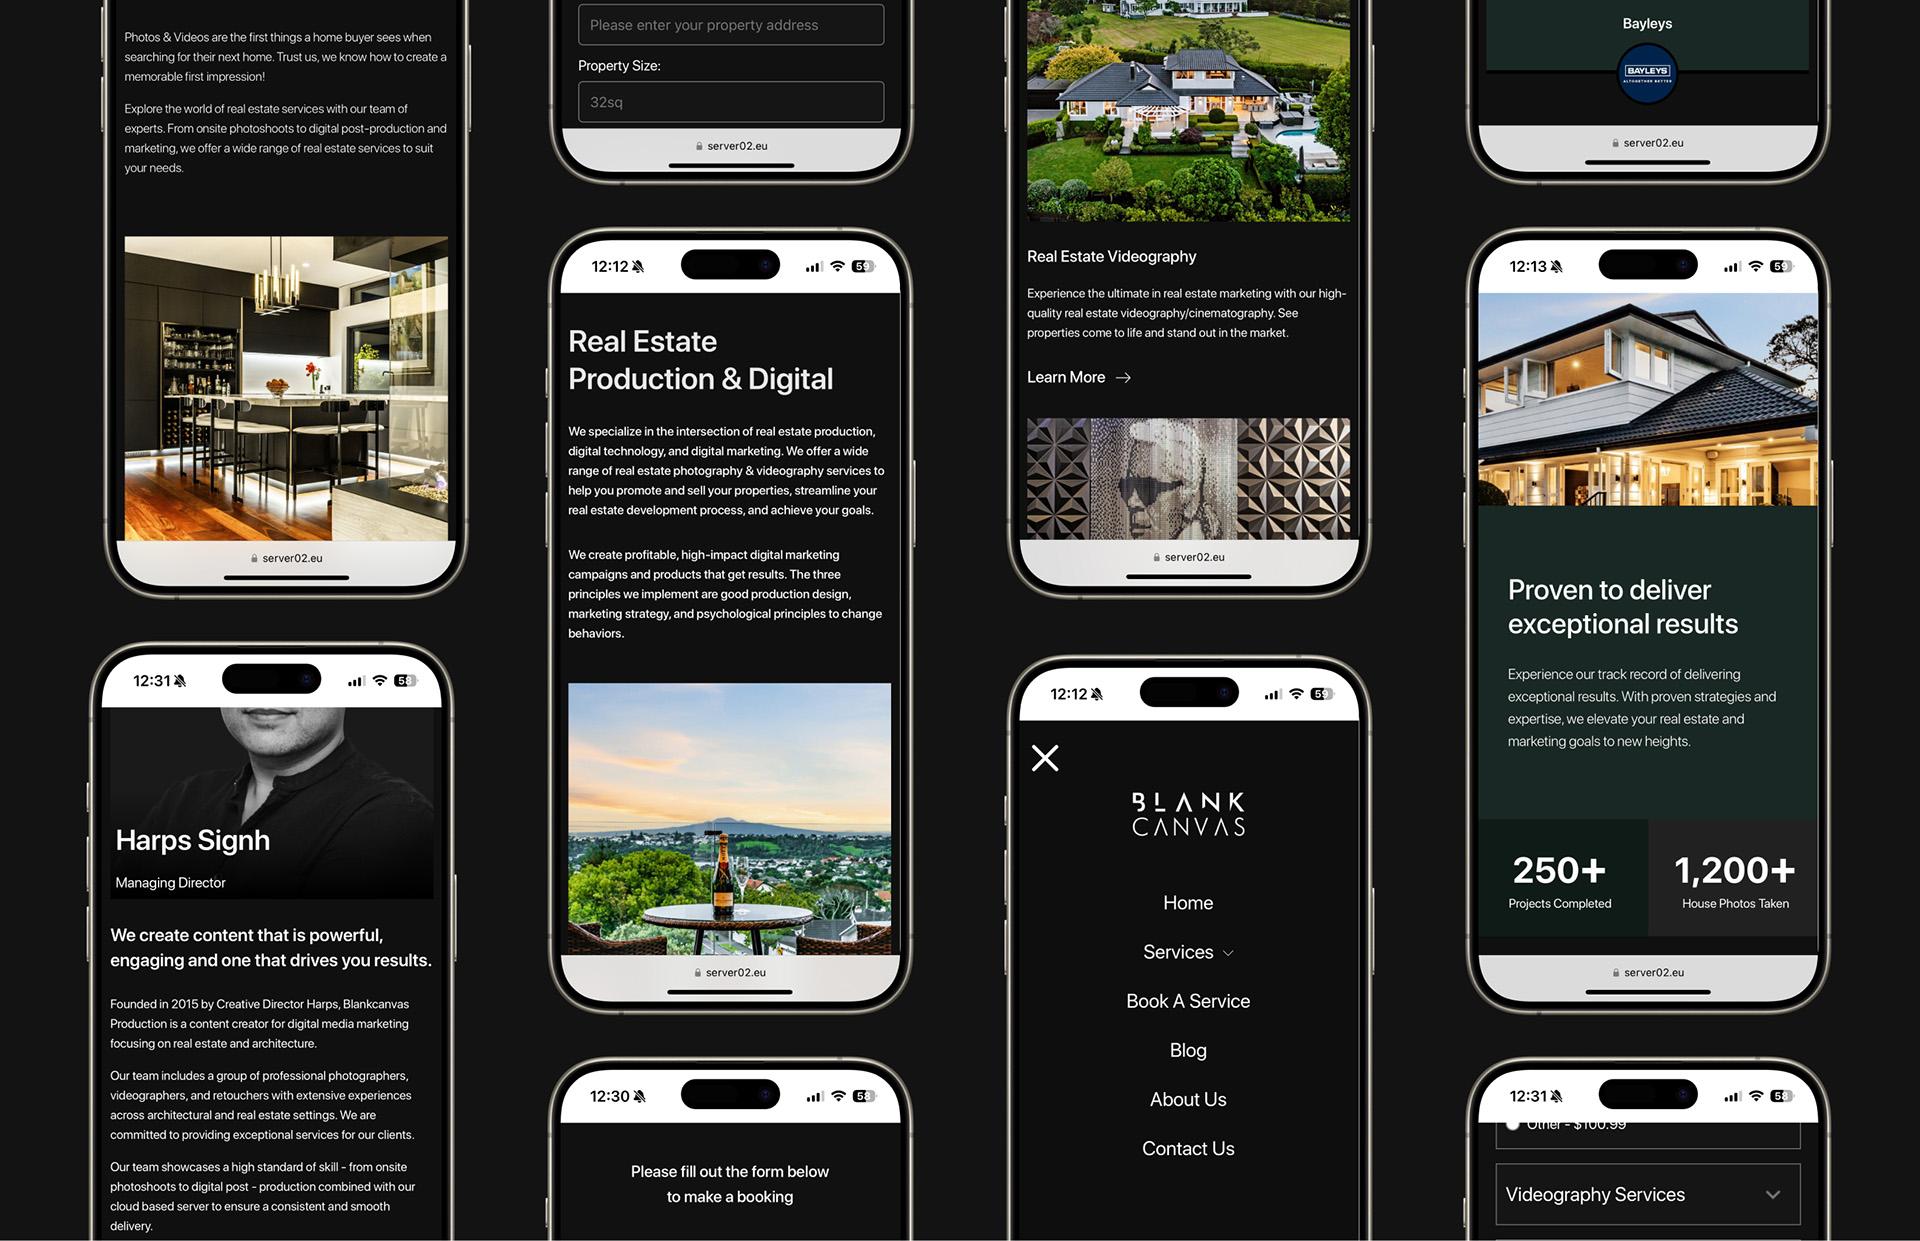1920x1241 pixels.
Task: Click the property address input field
Action: (x=730, y=25)
